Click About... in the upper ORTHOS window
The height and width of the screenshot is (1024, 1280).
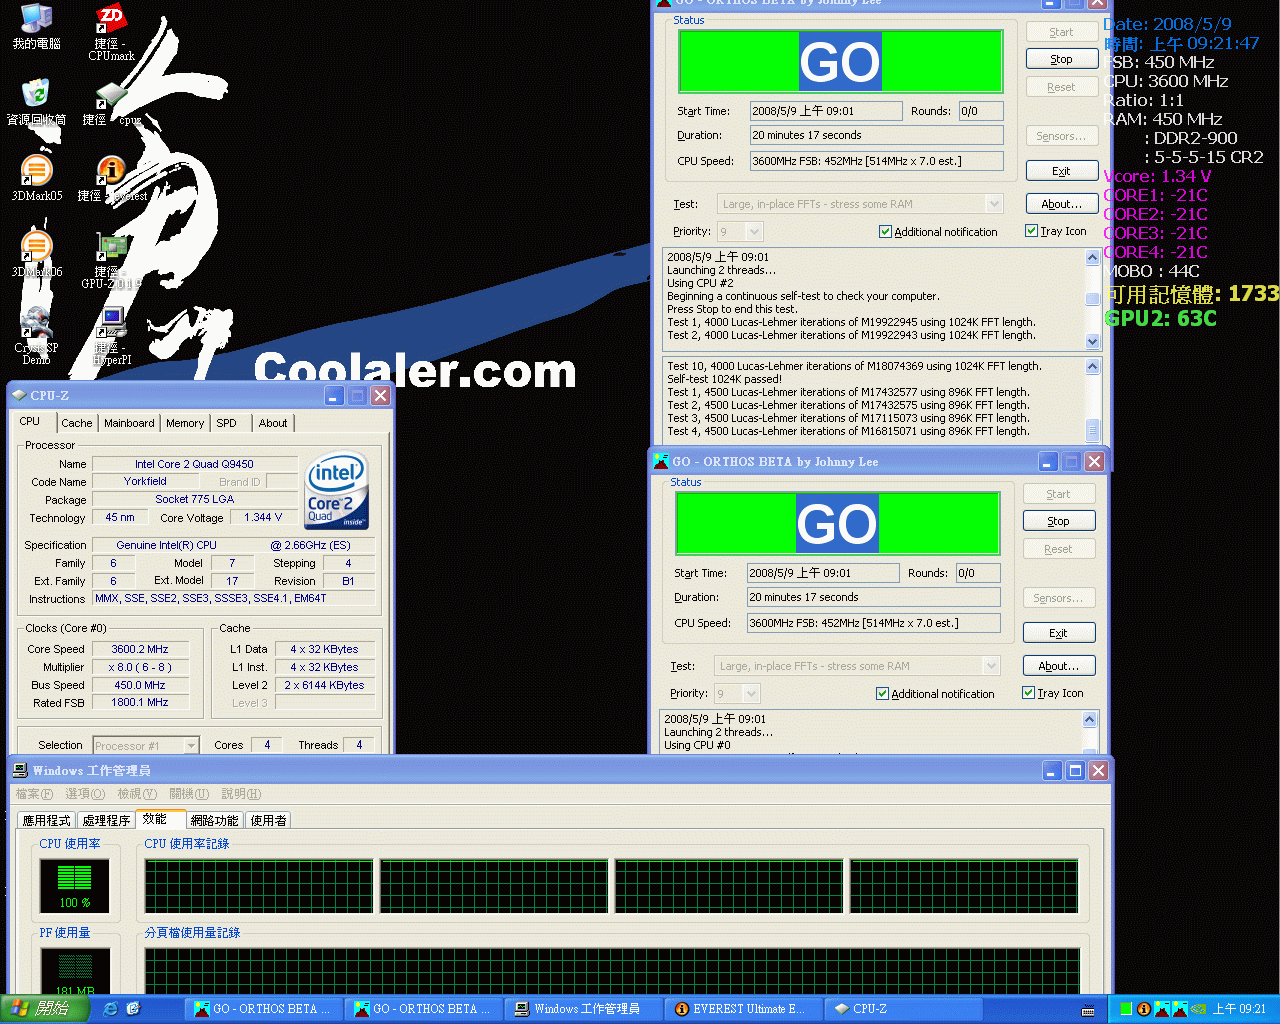click(1061, 204)
